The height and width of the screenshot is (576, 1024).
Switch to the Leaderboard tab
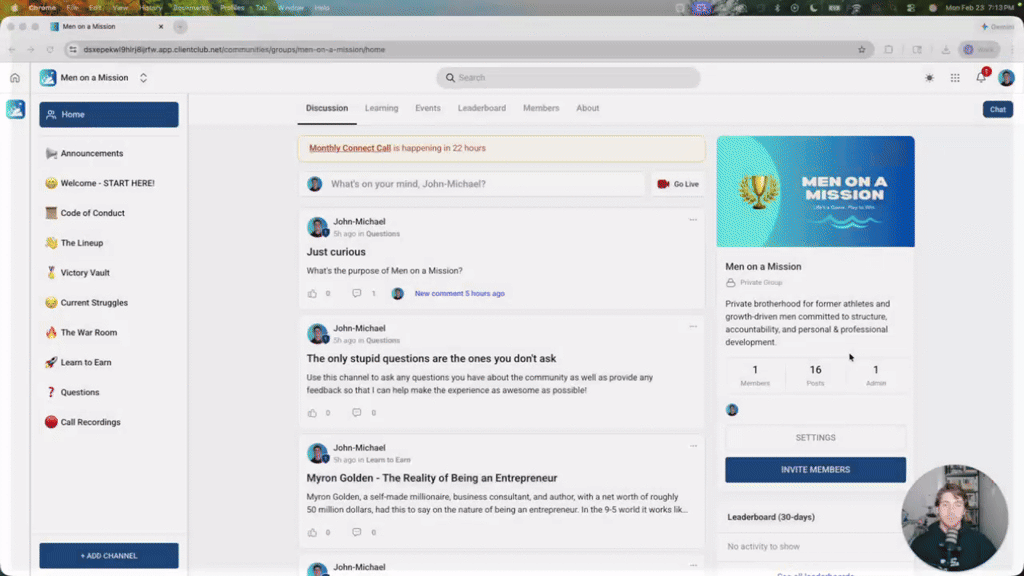click(481, 108)
